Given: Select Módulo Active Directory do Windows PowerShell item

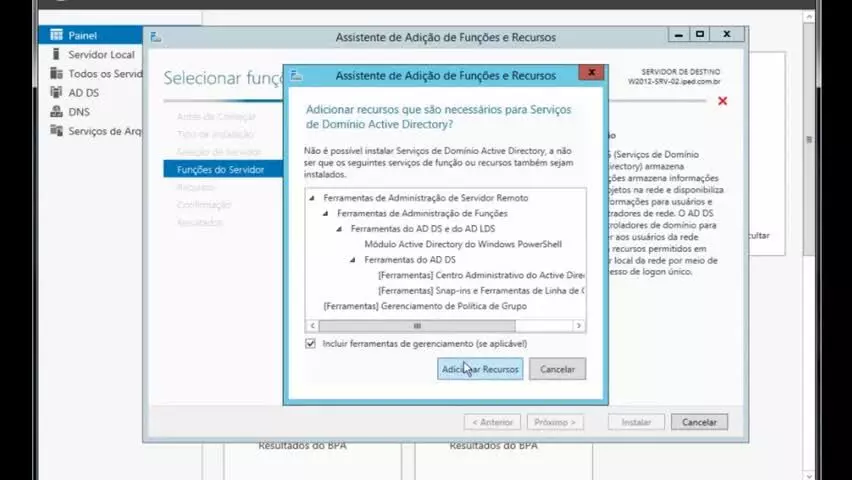Looking at the screenshot, I should click(463, 244).
